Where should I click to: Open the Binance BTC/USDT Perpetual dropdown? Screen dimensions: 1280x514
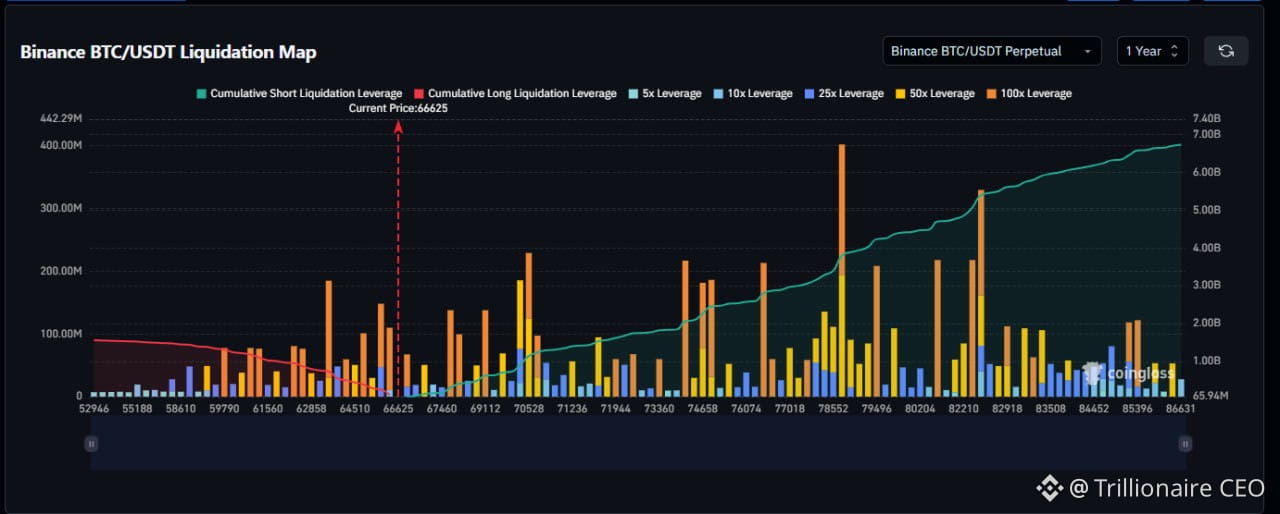pos(992,51)
